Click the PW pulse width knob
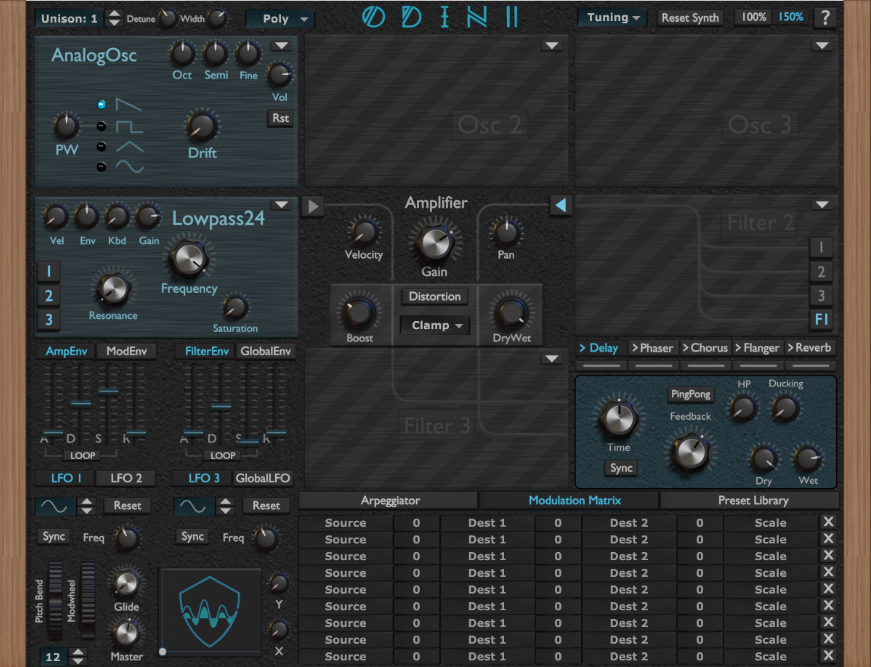This screenshot has width=871, height=667. [66, 126]
